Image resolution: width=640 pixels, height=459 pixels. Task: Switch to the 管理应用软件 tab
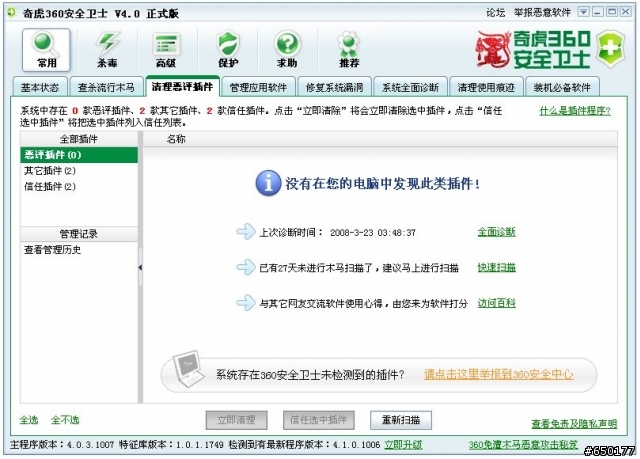(258, 87)
